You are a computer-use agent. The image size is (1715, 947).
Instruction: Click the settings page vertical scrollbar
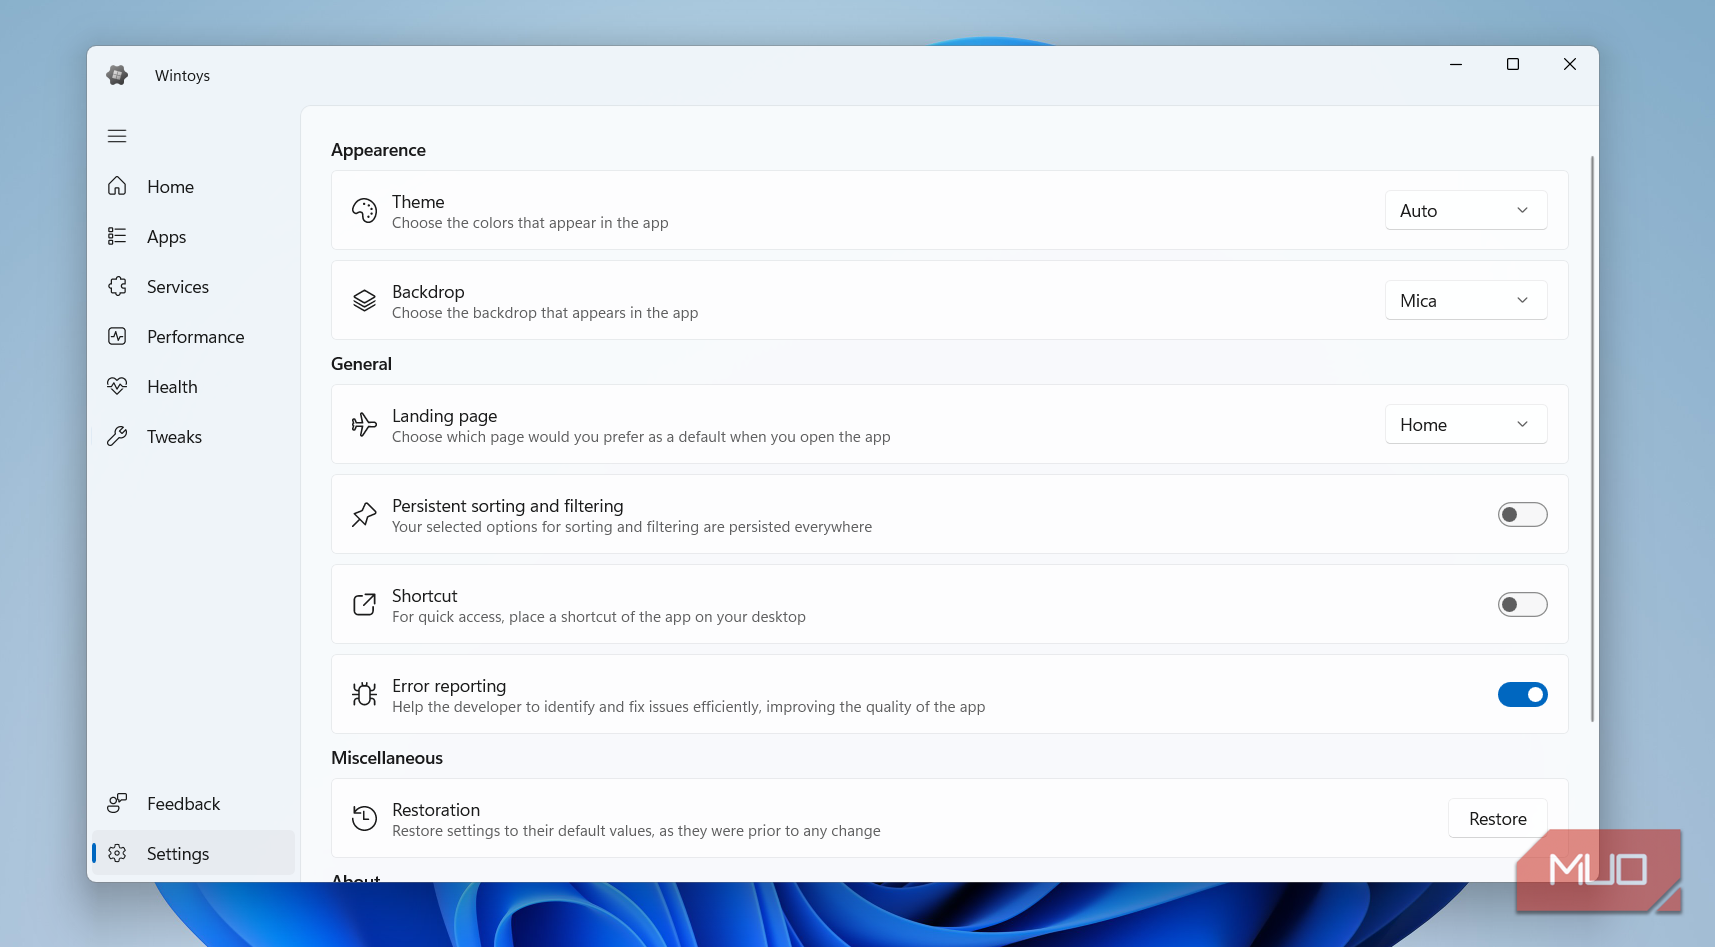coord(1592,438)
